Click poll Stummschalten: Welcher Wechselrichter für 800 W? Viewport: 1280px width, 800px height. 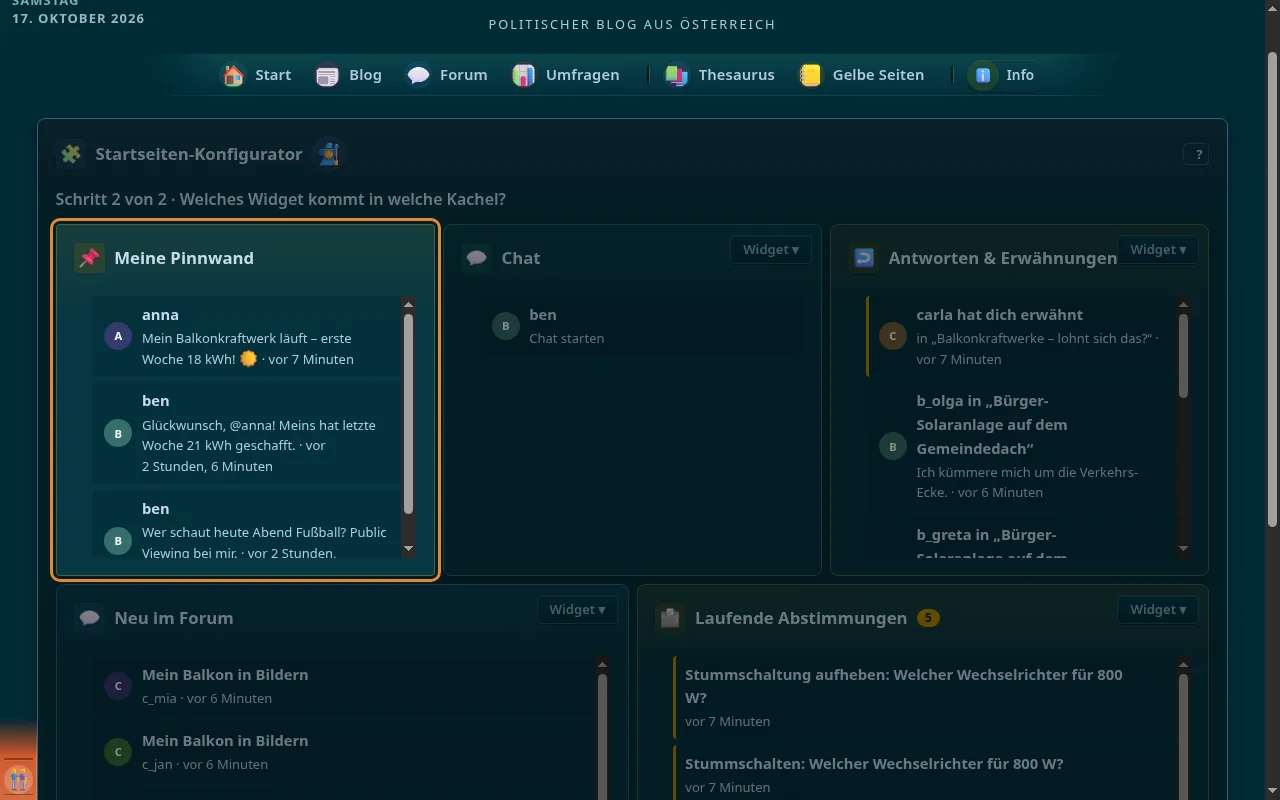(x=924, y=774)
